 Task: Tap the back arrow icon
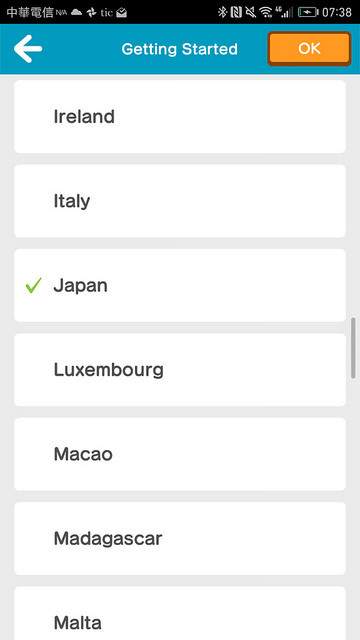(28, 49)
